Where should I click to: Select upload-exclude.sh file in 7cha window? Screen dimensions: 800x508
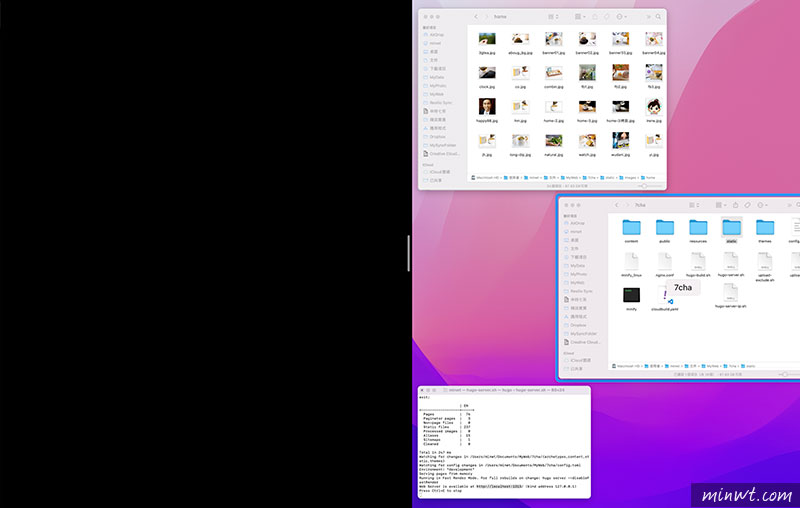coord(765,261)
